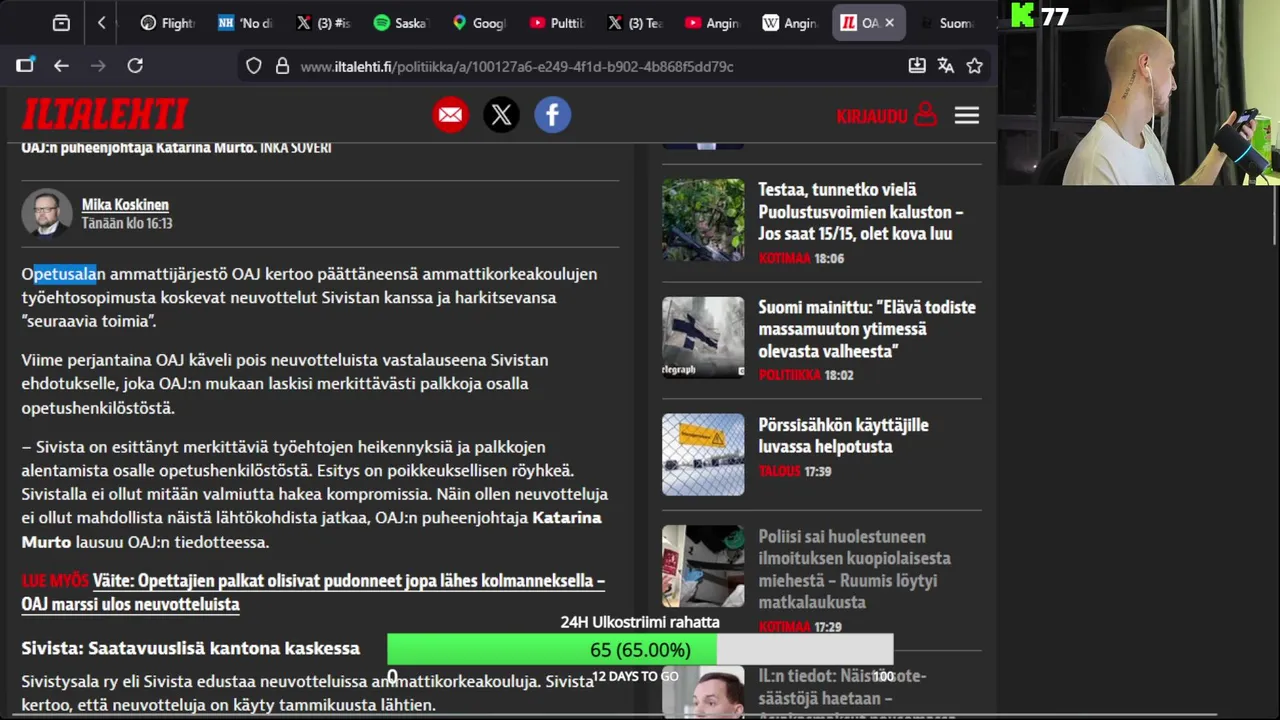Click the 24H Ulkostriimi donation progress bar
This screenshot has height=720, width=1280.
pyautogui.click(x=640, y=650)
